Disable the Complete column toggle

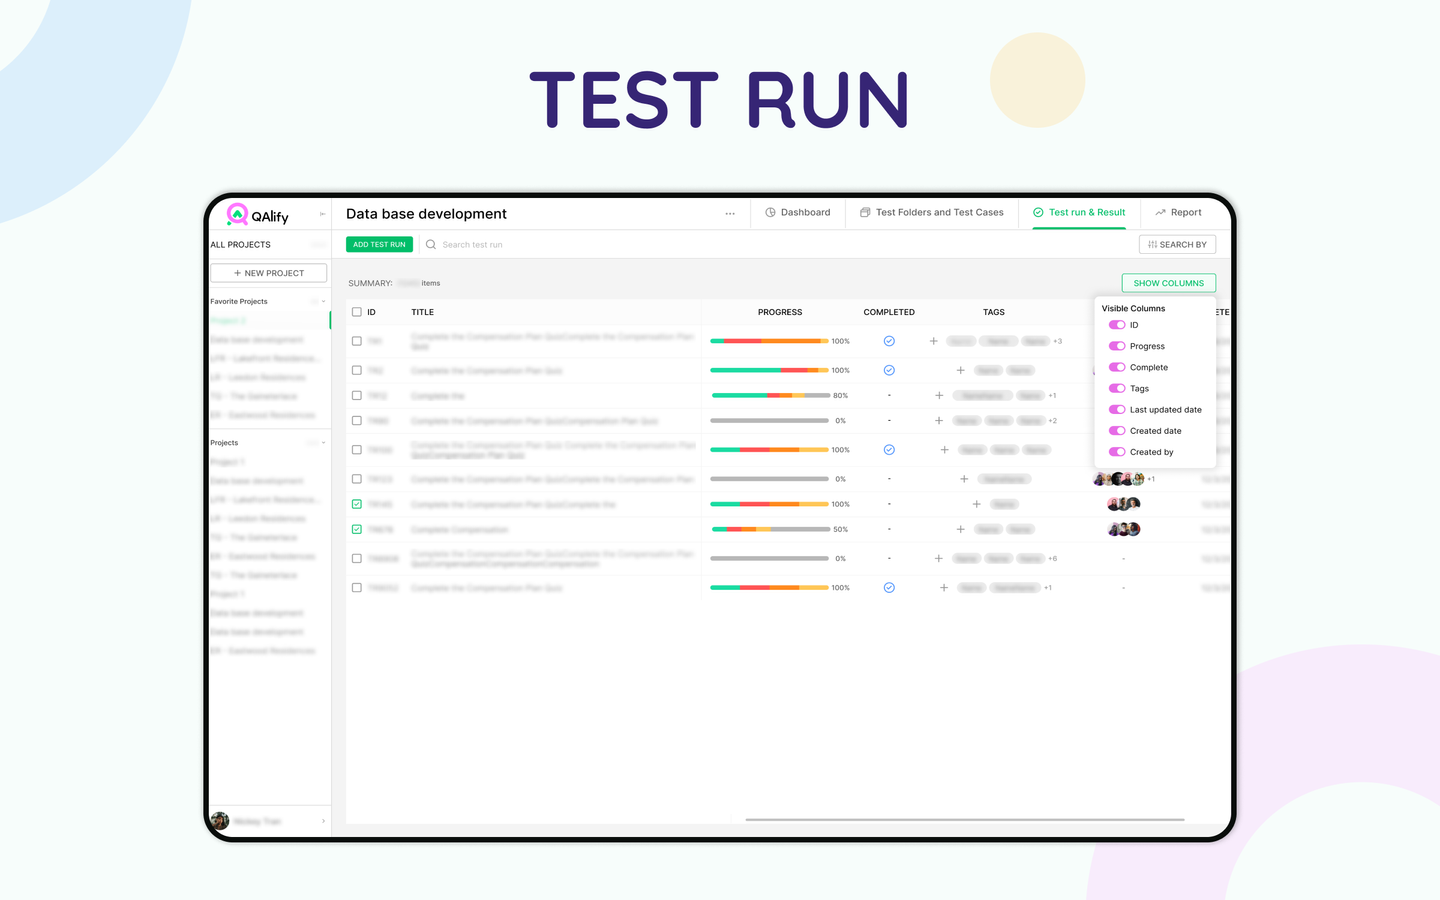pos(1117,367)
